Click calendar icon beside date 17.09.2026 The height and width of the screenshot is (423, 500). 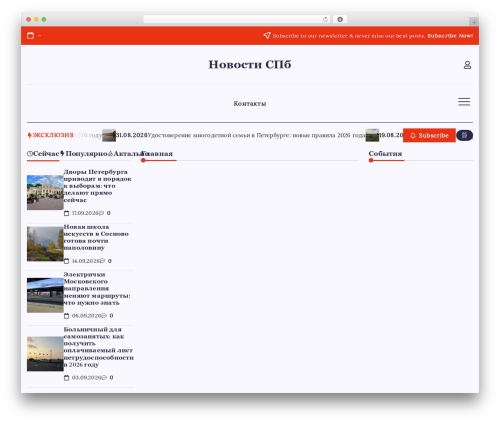click(66, 213)
